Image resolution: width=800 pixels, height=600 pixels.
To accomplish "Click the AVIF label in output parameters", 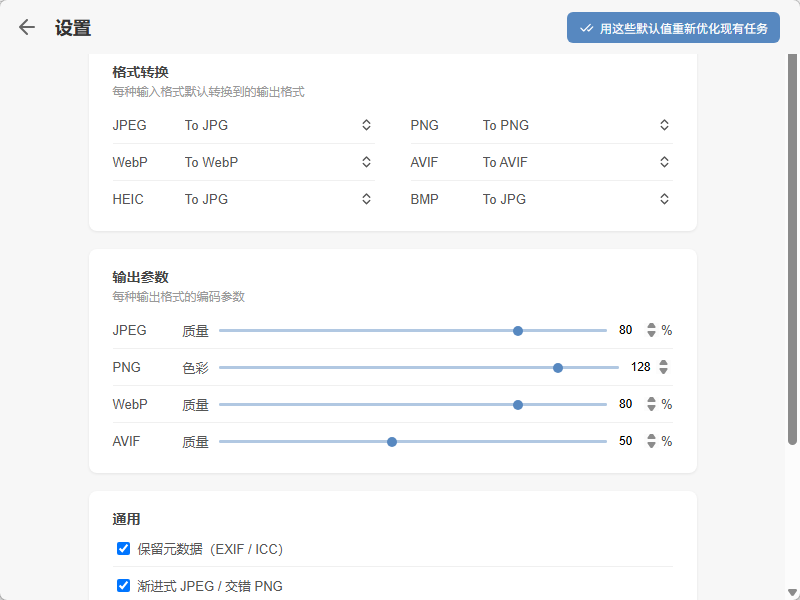I will pyautogui.click(x=126, y=441).
